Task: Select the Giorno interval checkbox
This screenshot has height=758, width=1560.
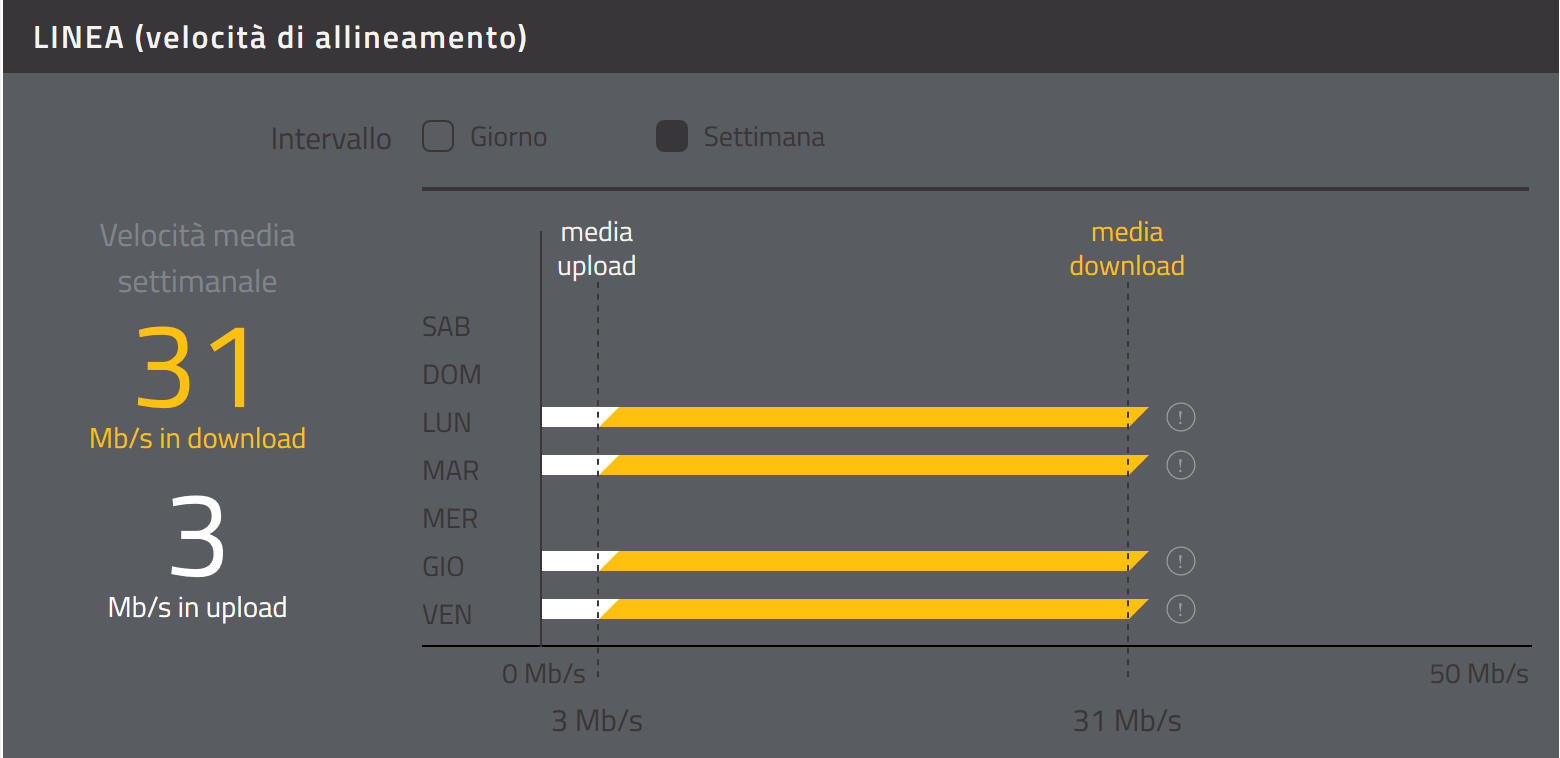Action: click(438, 136)
